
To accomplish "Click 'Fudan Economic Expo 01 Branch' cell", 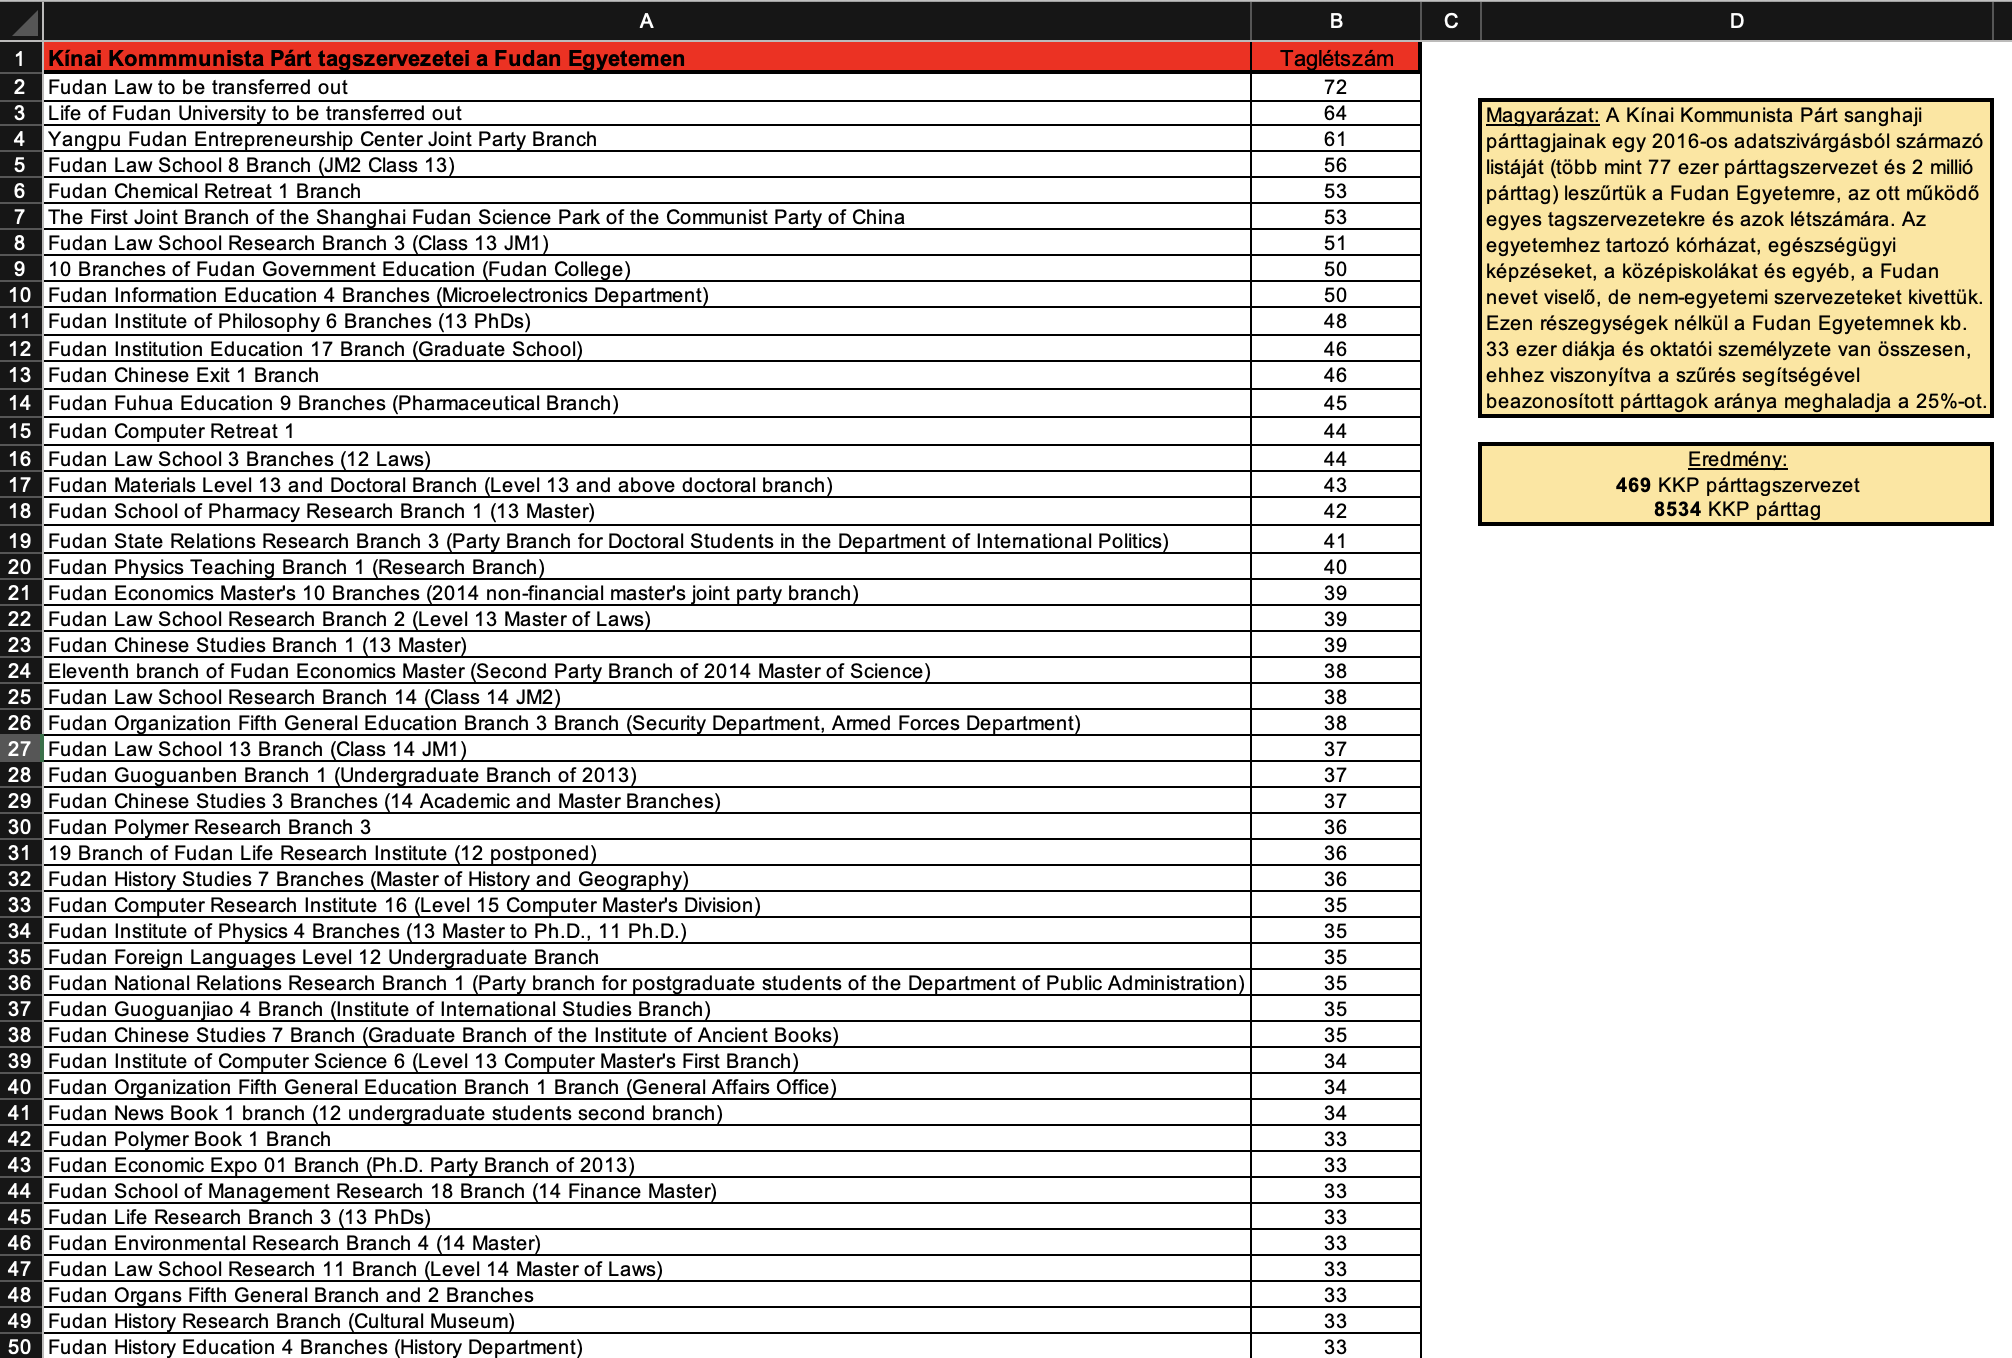I will [647, 1165].
